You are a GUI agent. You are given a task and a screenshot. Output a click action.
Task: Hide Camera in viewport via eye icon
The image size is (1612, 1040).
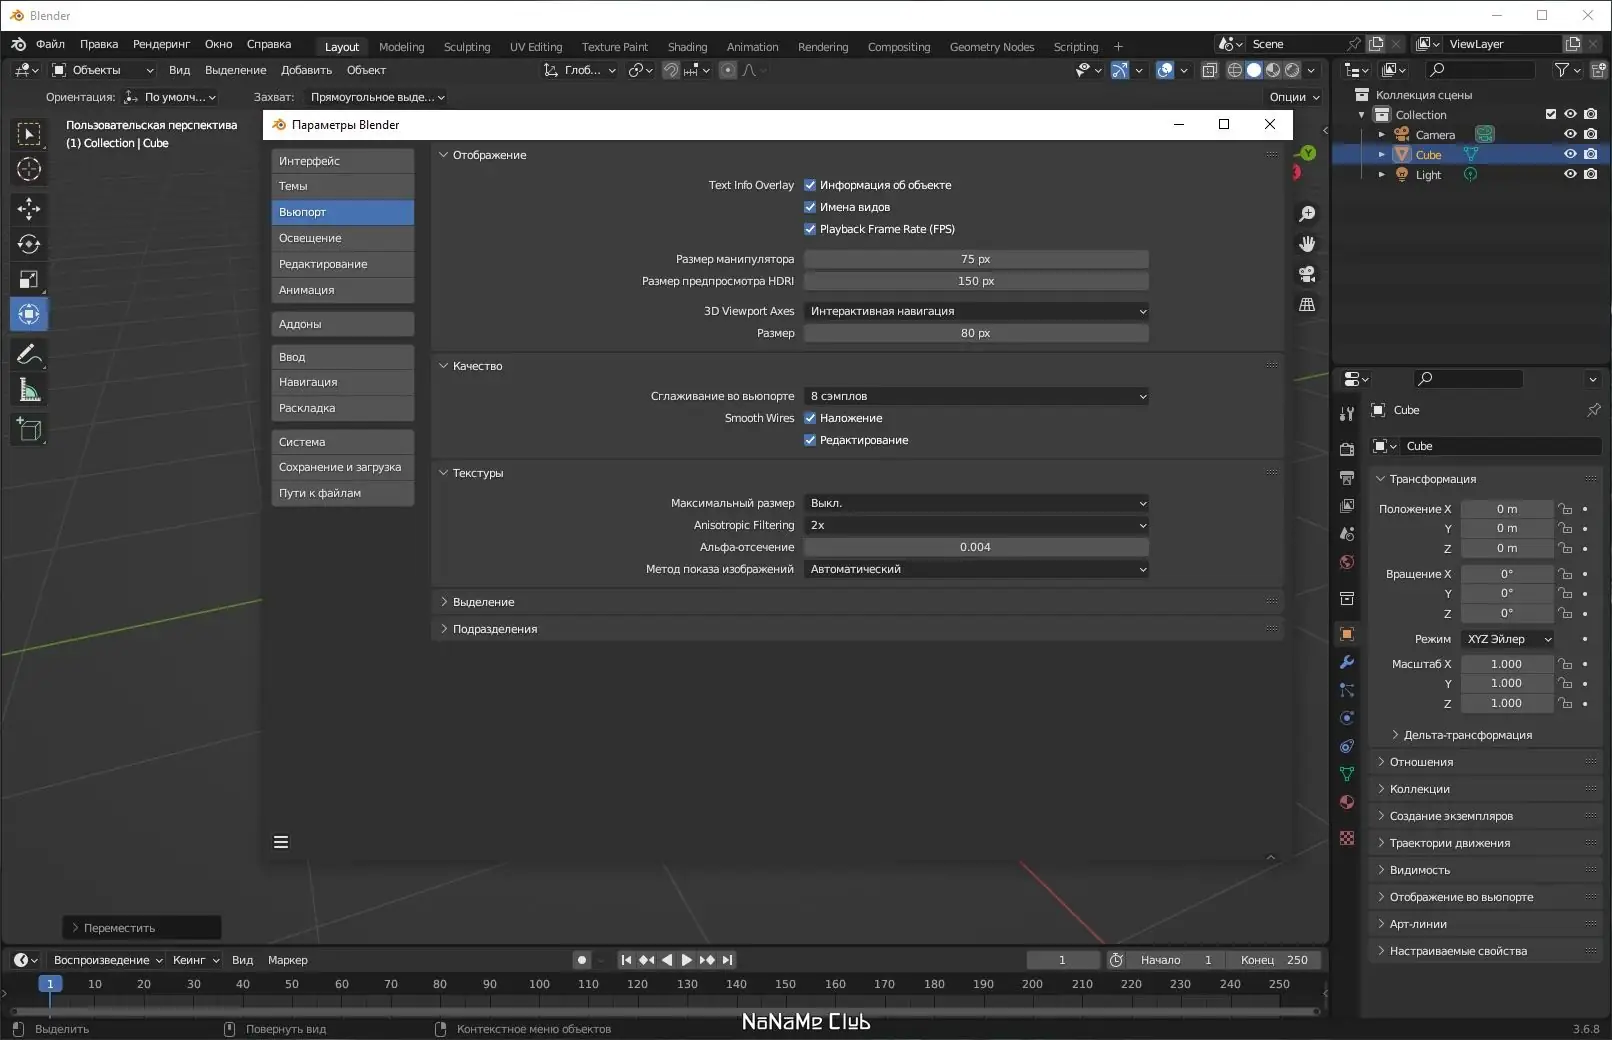(1570, 135)
